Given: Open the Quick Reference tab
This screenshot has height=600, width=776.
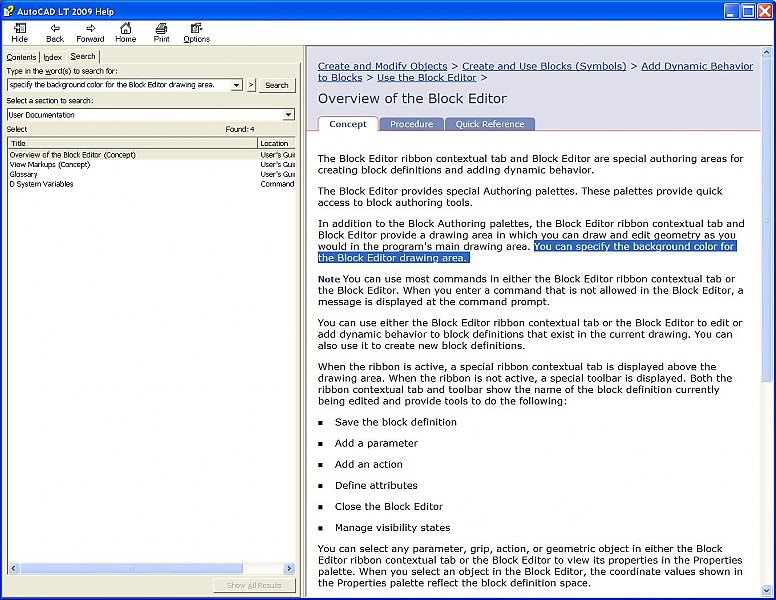Looking at the screenshot, I should tap(489, 124).
